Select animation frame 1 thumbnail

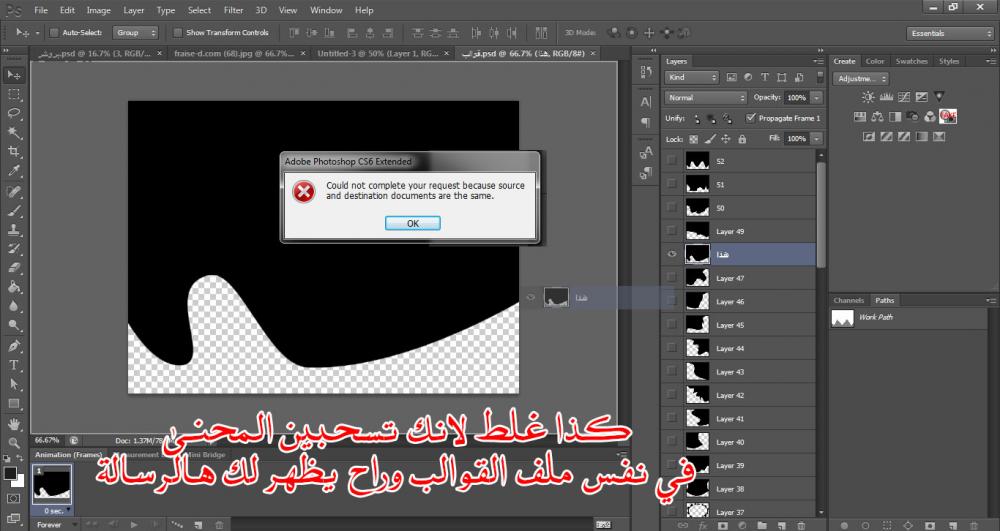click(51, 484)
